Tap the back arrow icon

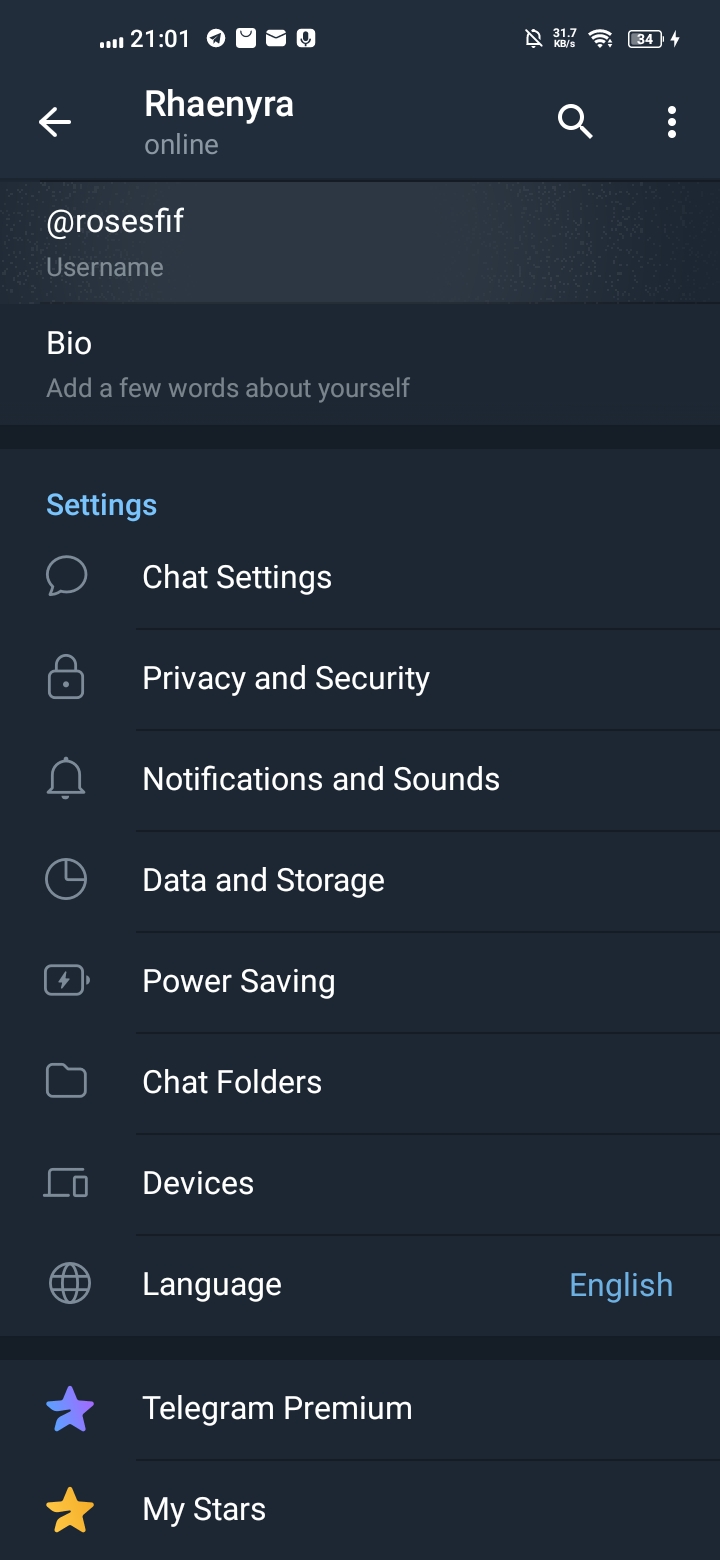point(55,123)
